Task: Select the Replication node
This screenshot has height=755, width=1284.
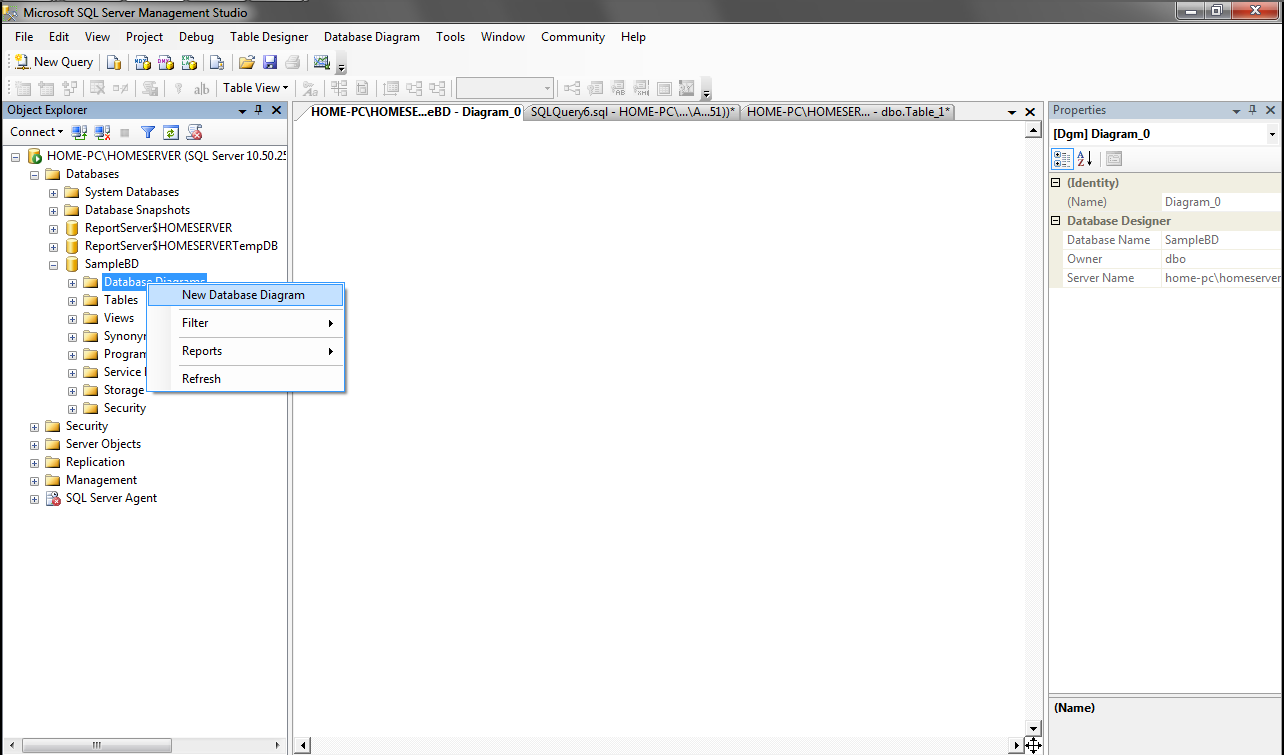Action: pyautogui.click(x=95, y=462)
